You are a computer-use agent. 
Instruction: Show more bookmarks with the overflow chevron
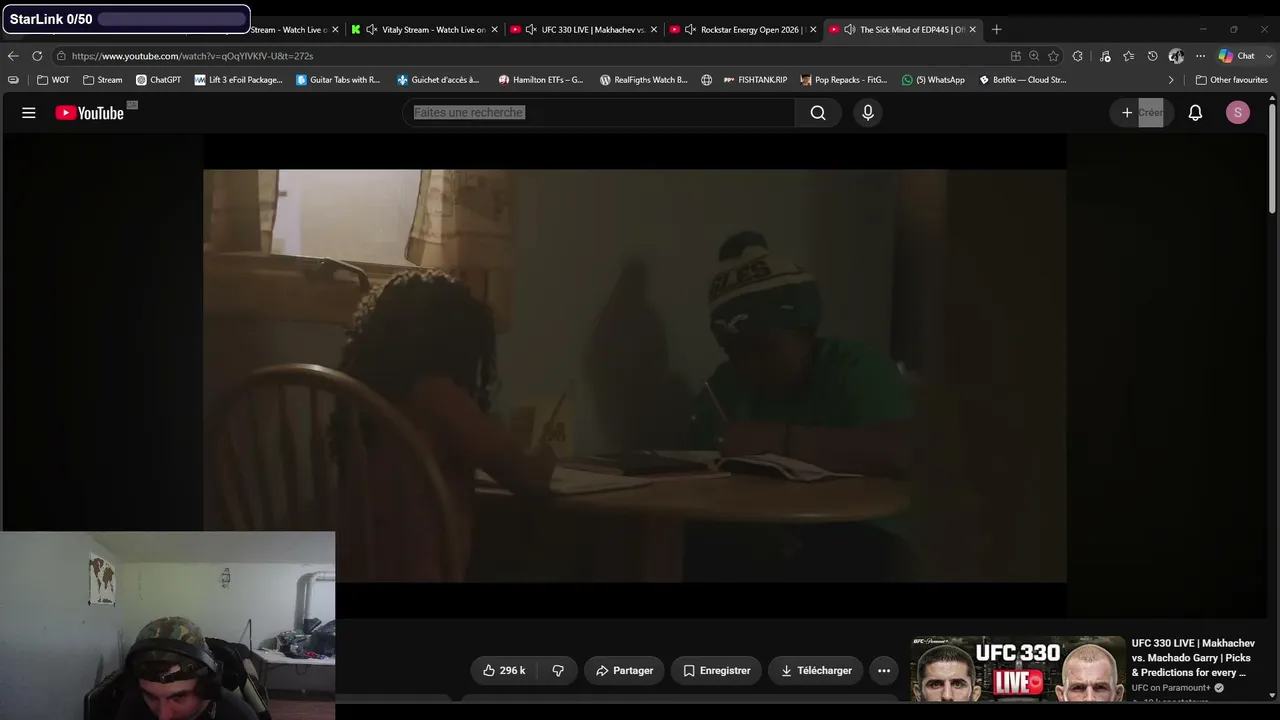(1171, 80)
